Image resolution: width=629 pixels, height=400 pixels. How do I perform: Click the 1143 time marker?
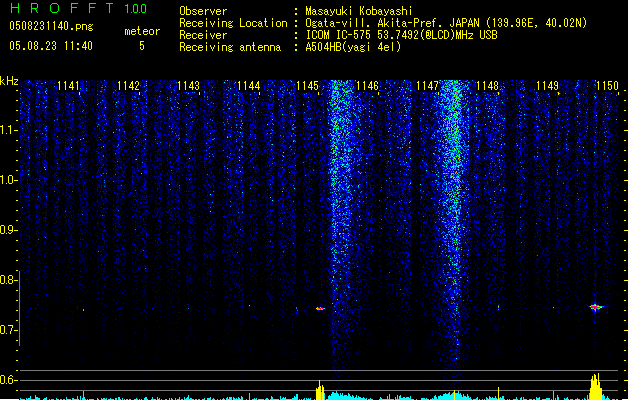[188, 85]
